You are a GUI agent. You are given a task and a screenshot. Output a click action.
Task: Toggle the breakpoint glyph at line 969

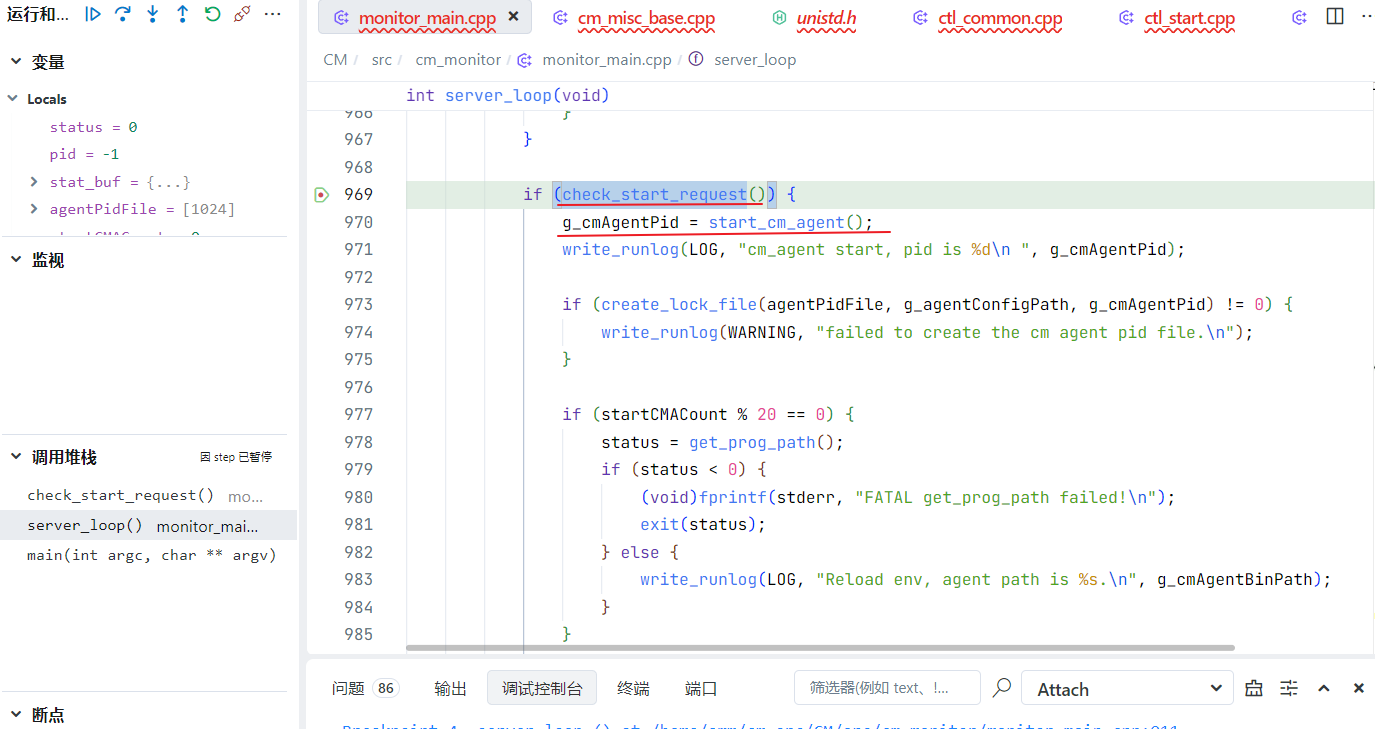(x=321, y=195)
